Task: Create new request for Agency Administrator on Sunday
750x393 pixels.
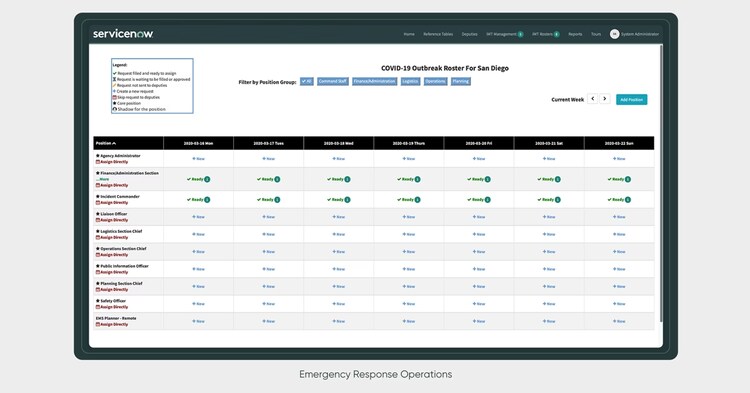Action: click(x=619, y=159)
